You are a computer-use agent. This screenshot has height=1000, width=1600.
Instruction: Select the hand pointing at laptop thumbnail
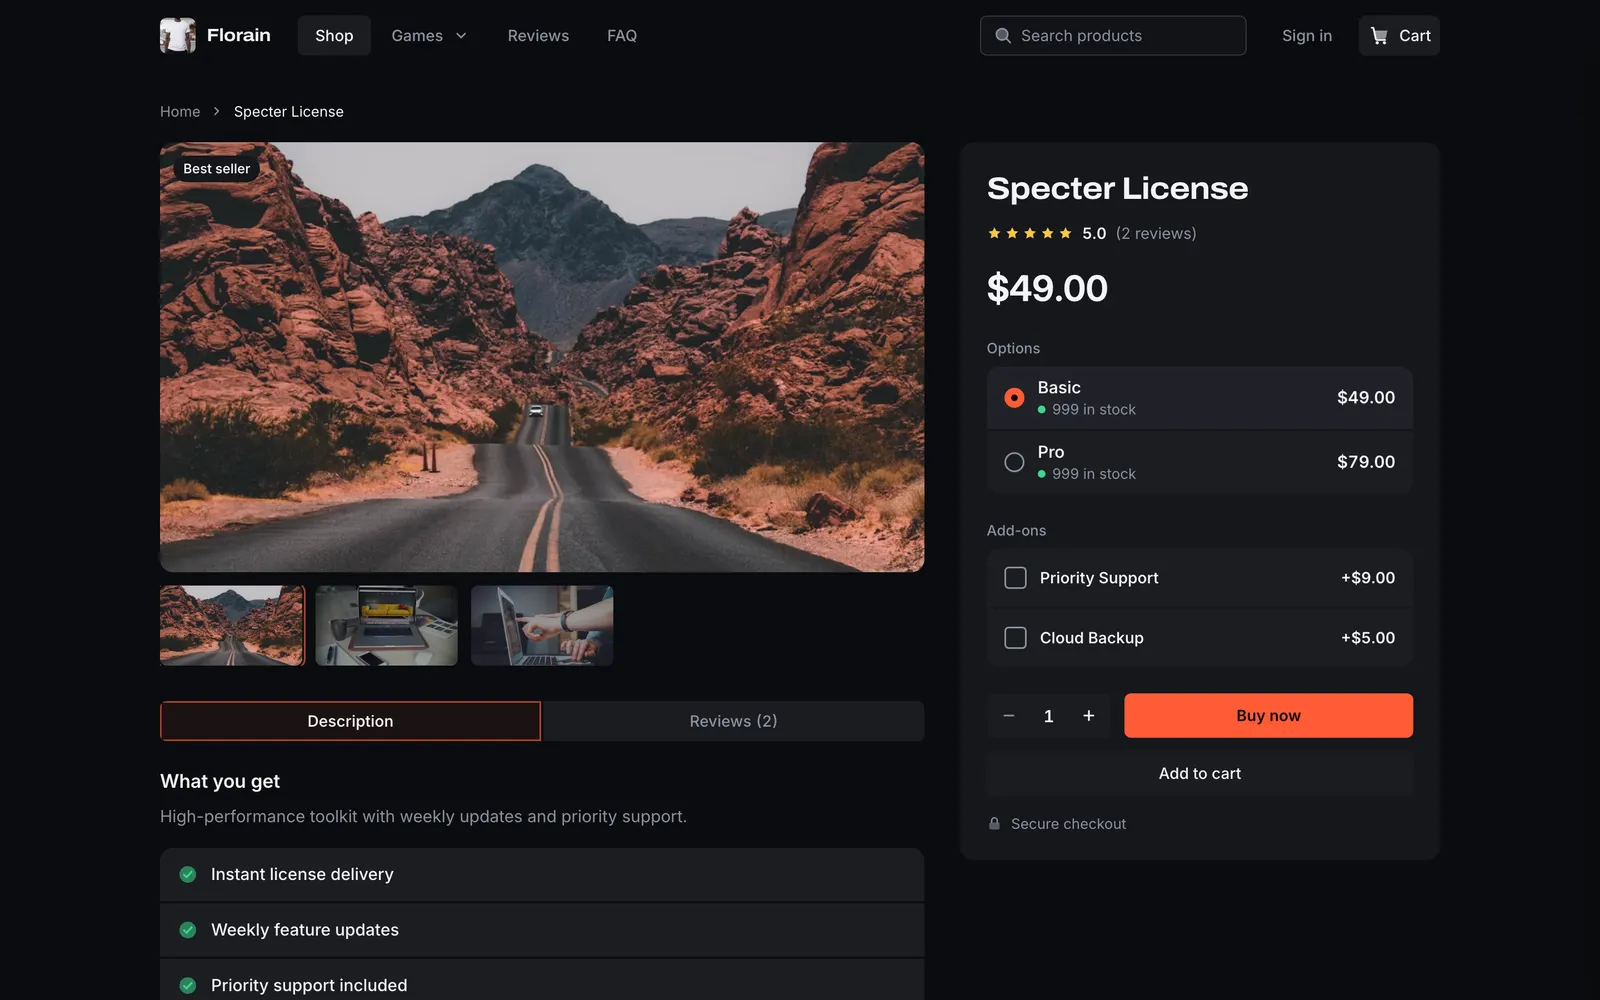click(542, 626)
